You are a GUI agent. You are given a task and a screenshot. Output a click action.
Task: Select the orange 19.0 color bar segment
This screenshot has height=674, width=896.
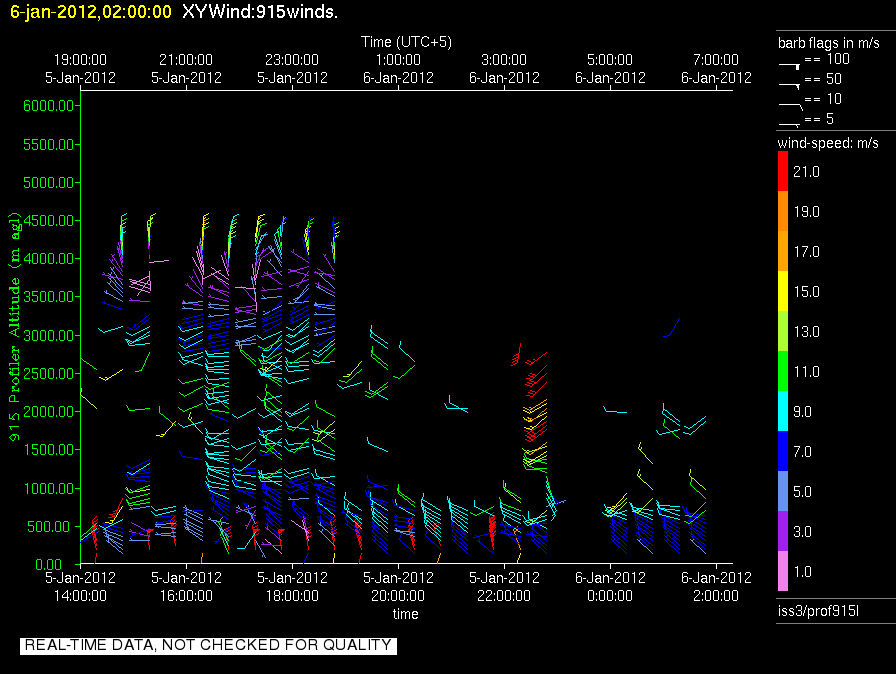(783, 212)
